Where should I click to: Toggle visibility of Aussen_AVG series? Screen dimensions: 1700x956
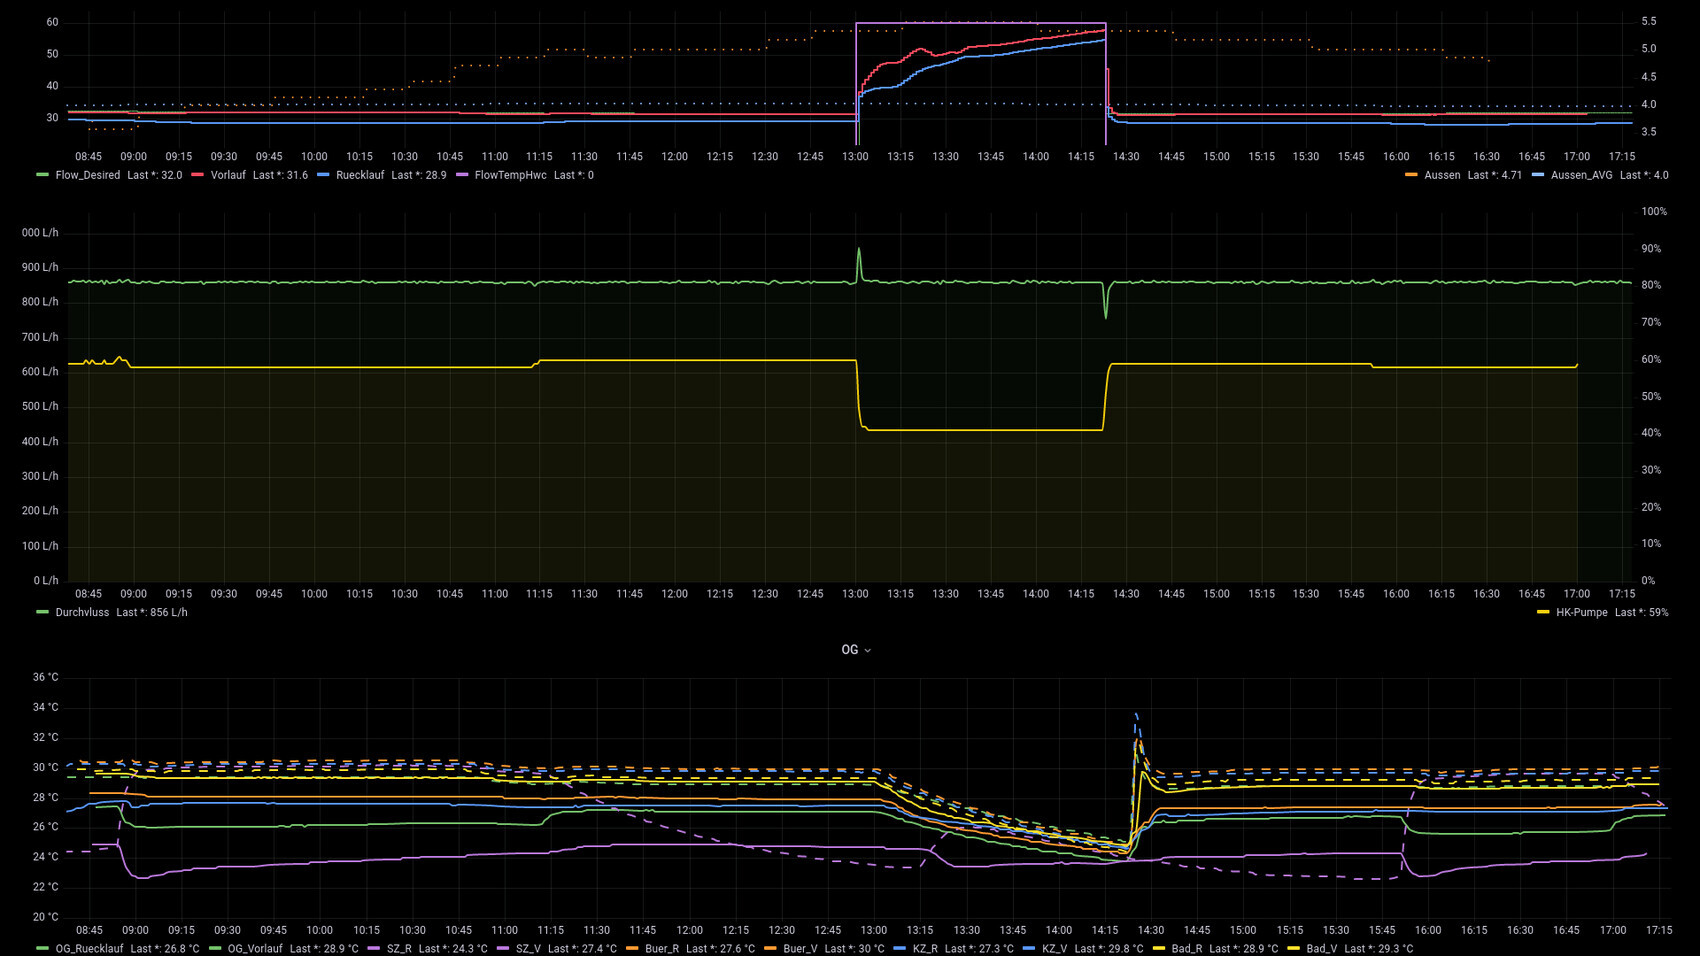[1581, 175]
